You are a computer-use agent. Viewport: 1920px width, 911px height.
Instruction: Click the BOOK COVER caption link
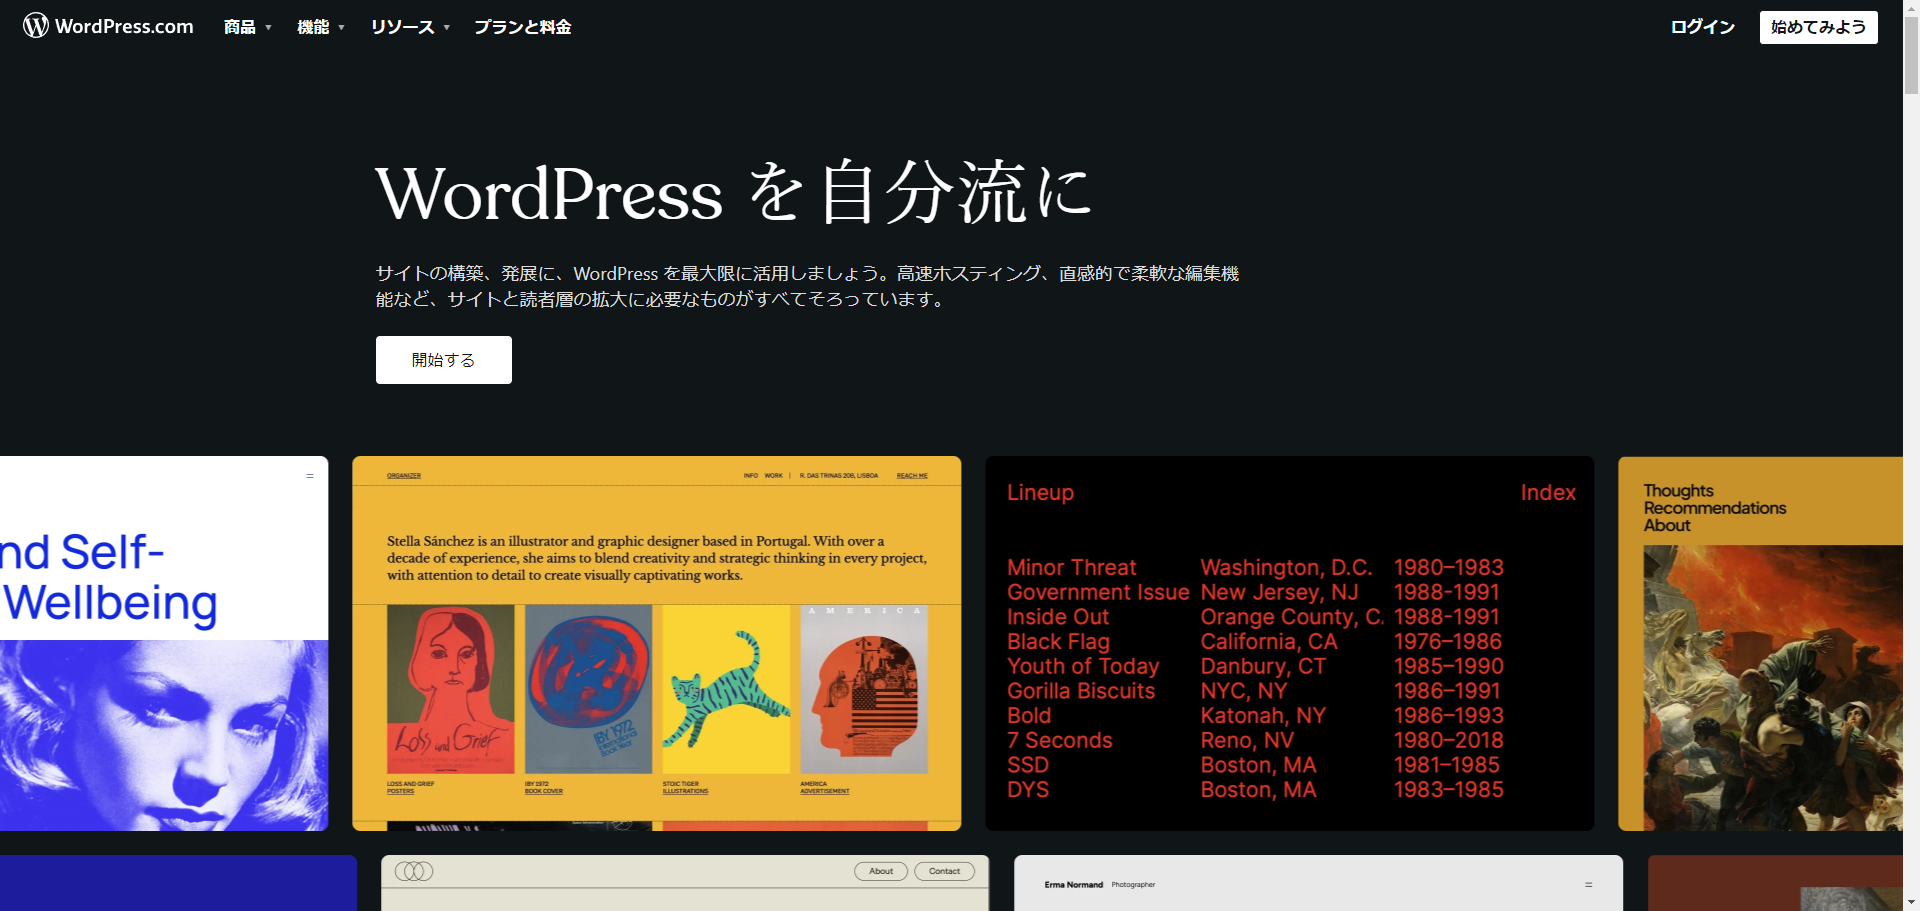544,791
